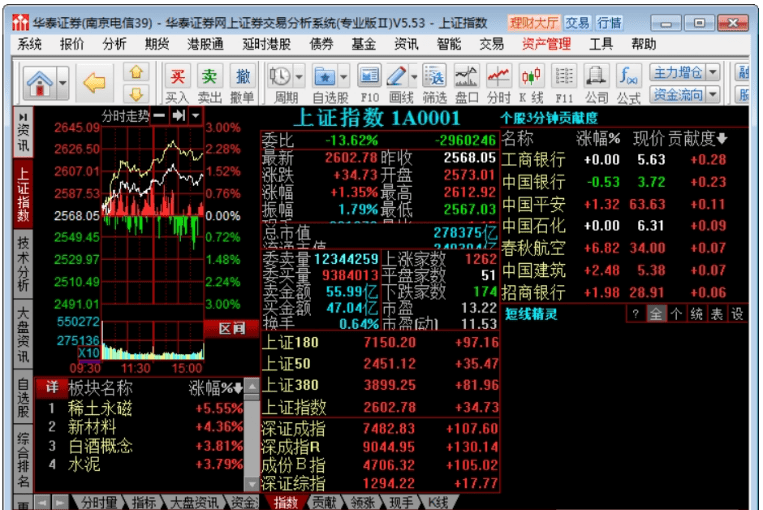Open the 公式 formula icon
Viewport: 763px width, 510px height.
coord(628,83)
